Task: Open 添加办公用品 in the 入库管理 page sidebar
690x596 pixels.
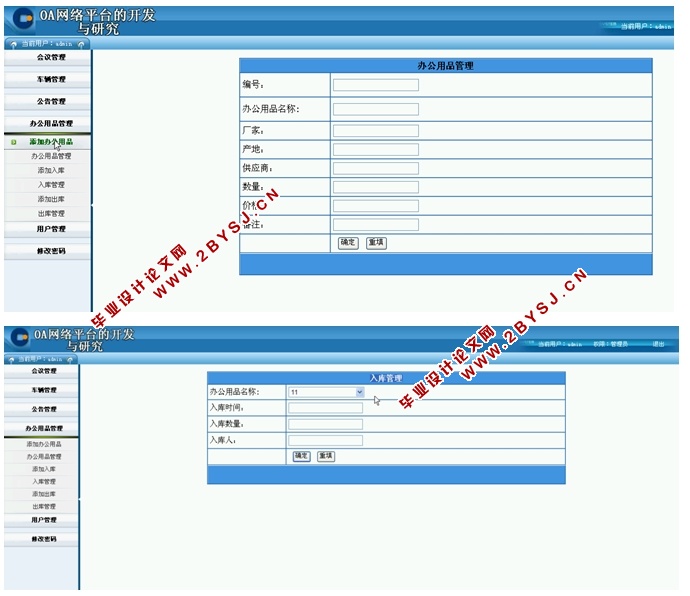Action: click(44, 444)
